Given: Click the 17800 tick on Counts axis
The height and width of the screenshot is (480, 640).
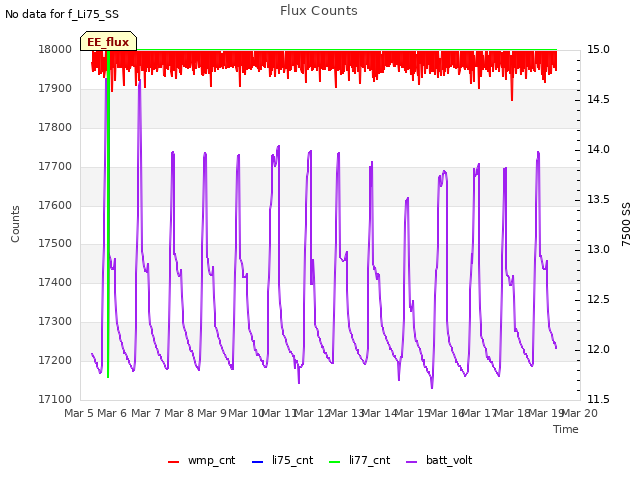Looking at the screenshot, I should [x=55, y=127].
